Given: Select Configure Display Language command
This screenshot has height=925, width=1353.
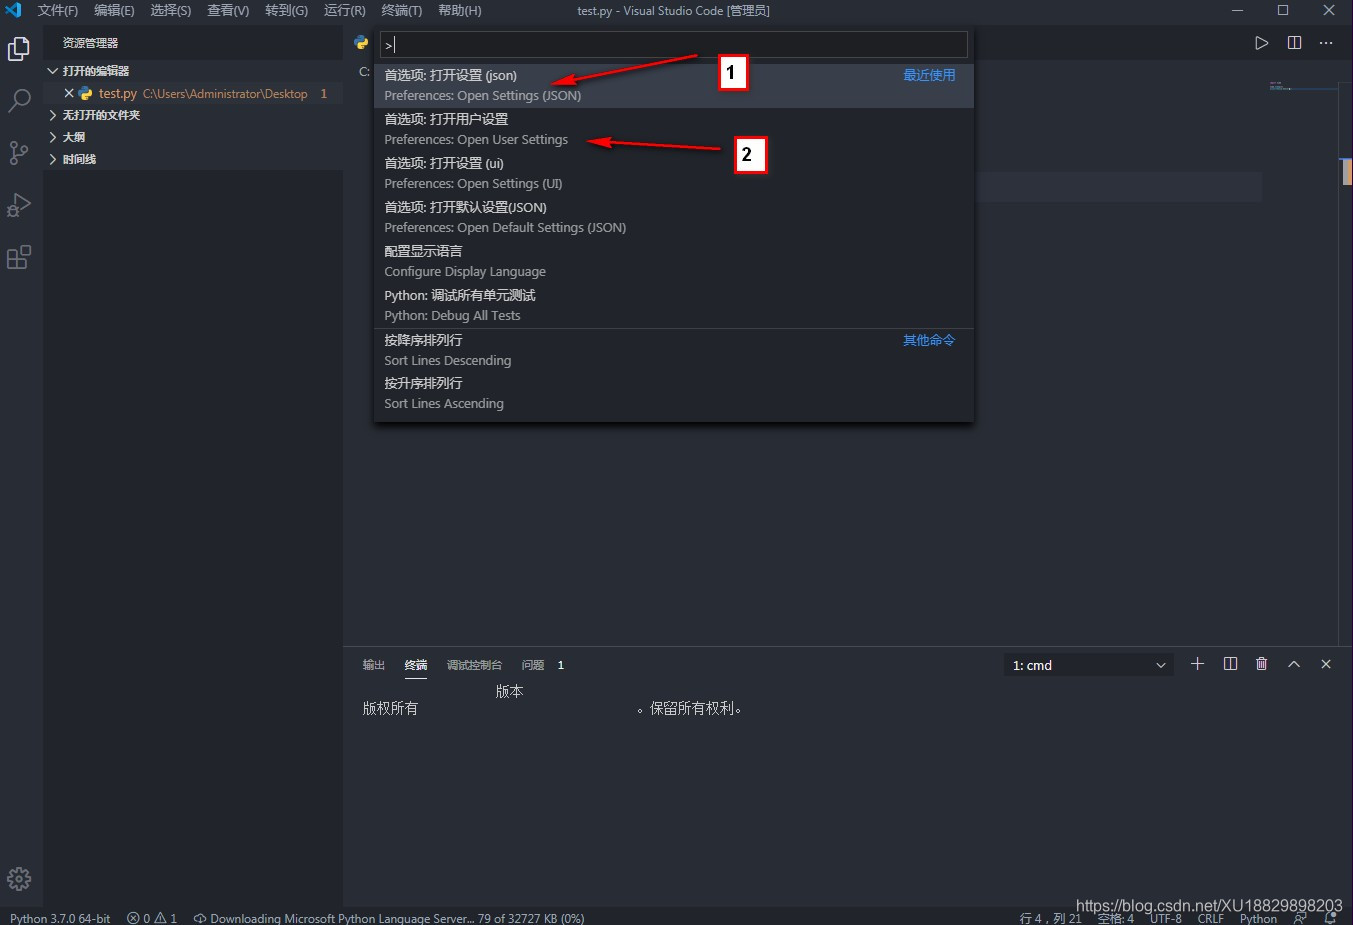Looking at the screenshot, I should 674,262.
